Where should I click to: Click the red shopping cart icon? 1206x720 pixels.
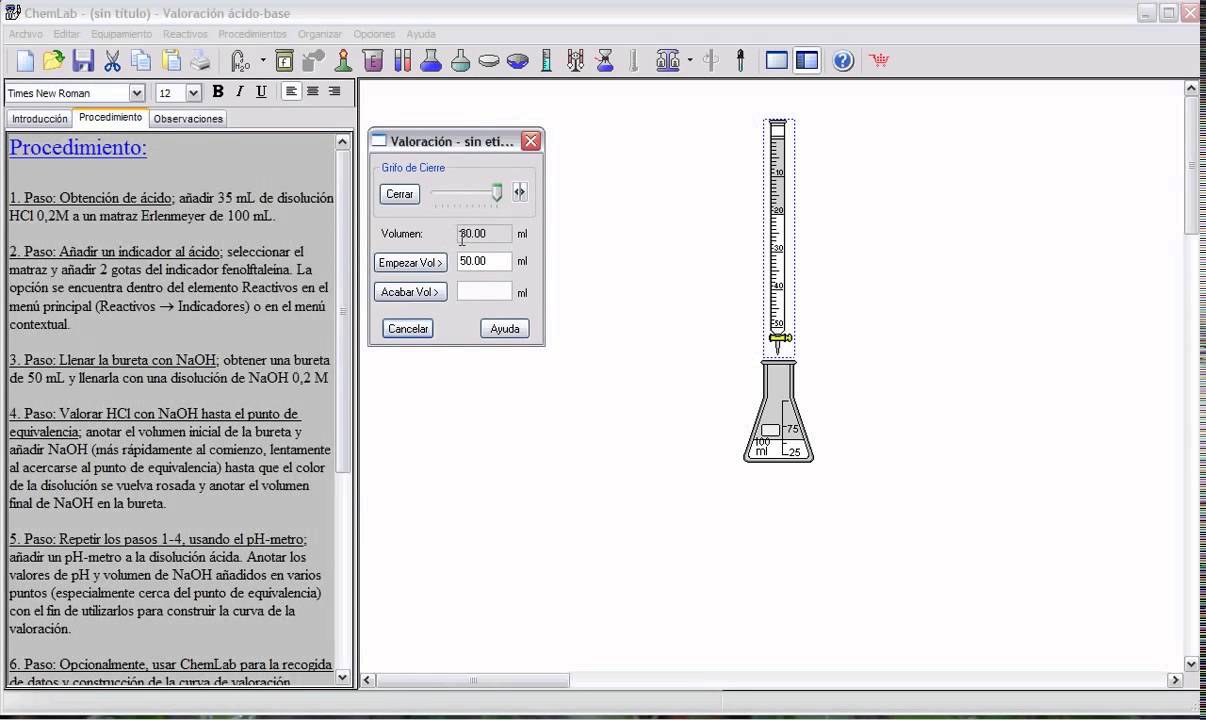click(x=879, y=61)
